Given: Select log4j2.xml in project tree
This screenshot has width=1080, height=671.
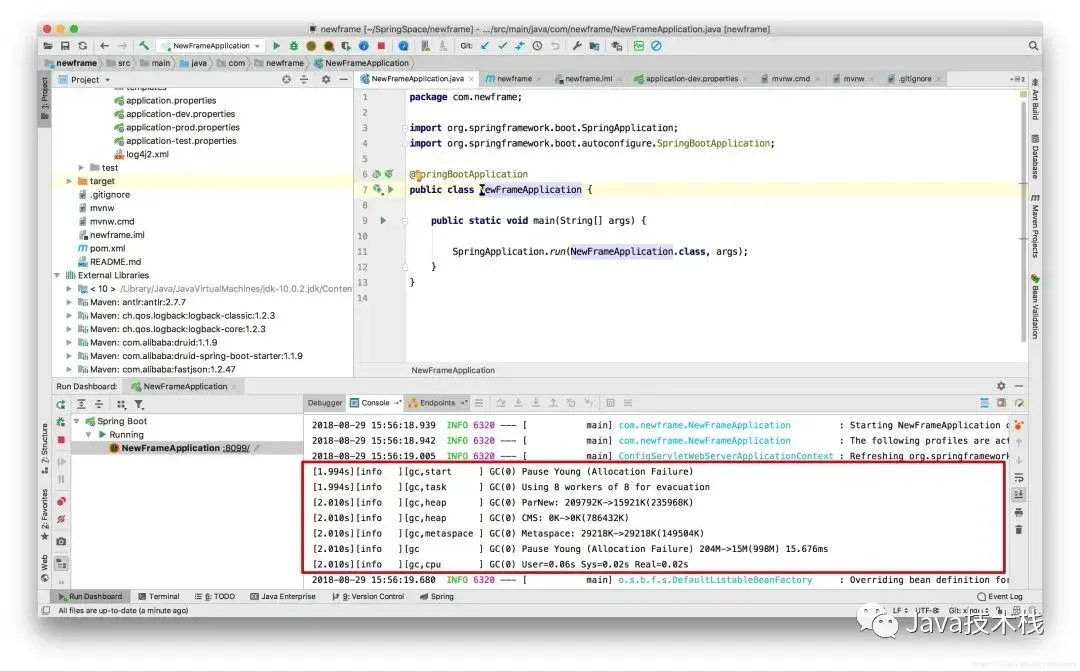Looking at the screenshot, I should (x=147, y=154).
